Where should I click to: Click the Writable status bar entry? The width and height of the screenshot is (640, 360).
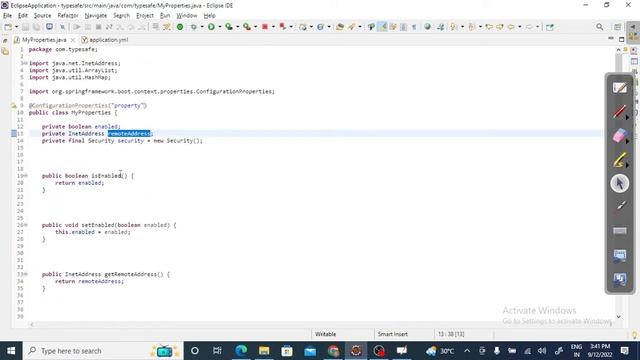click(325, 334)
